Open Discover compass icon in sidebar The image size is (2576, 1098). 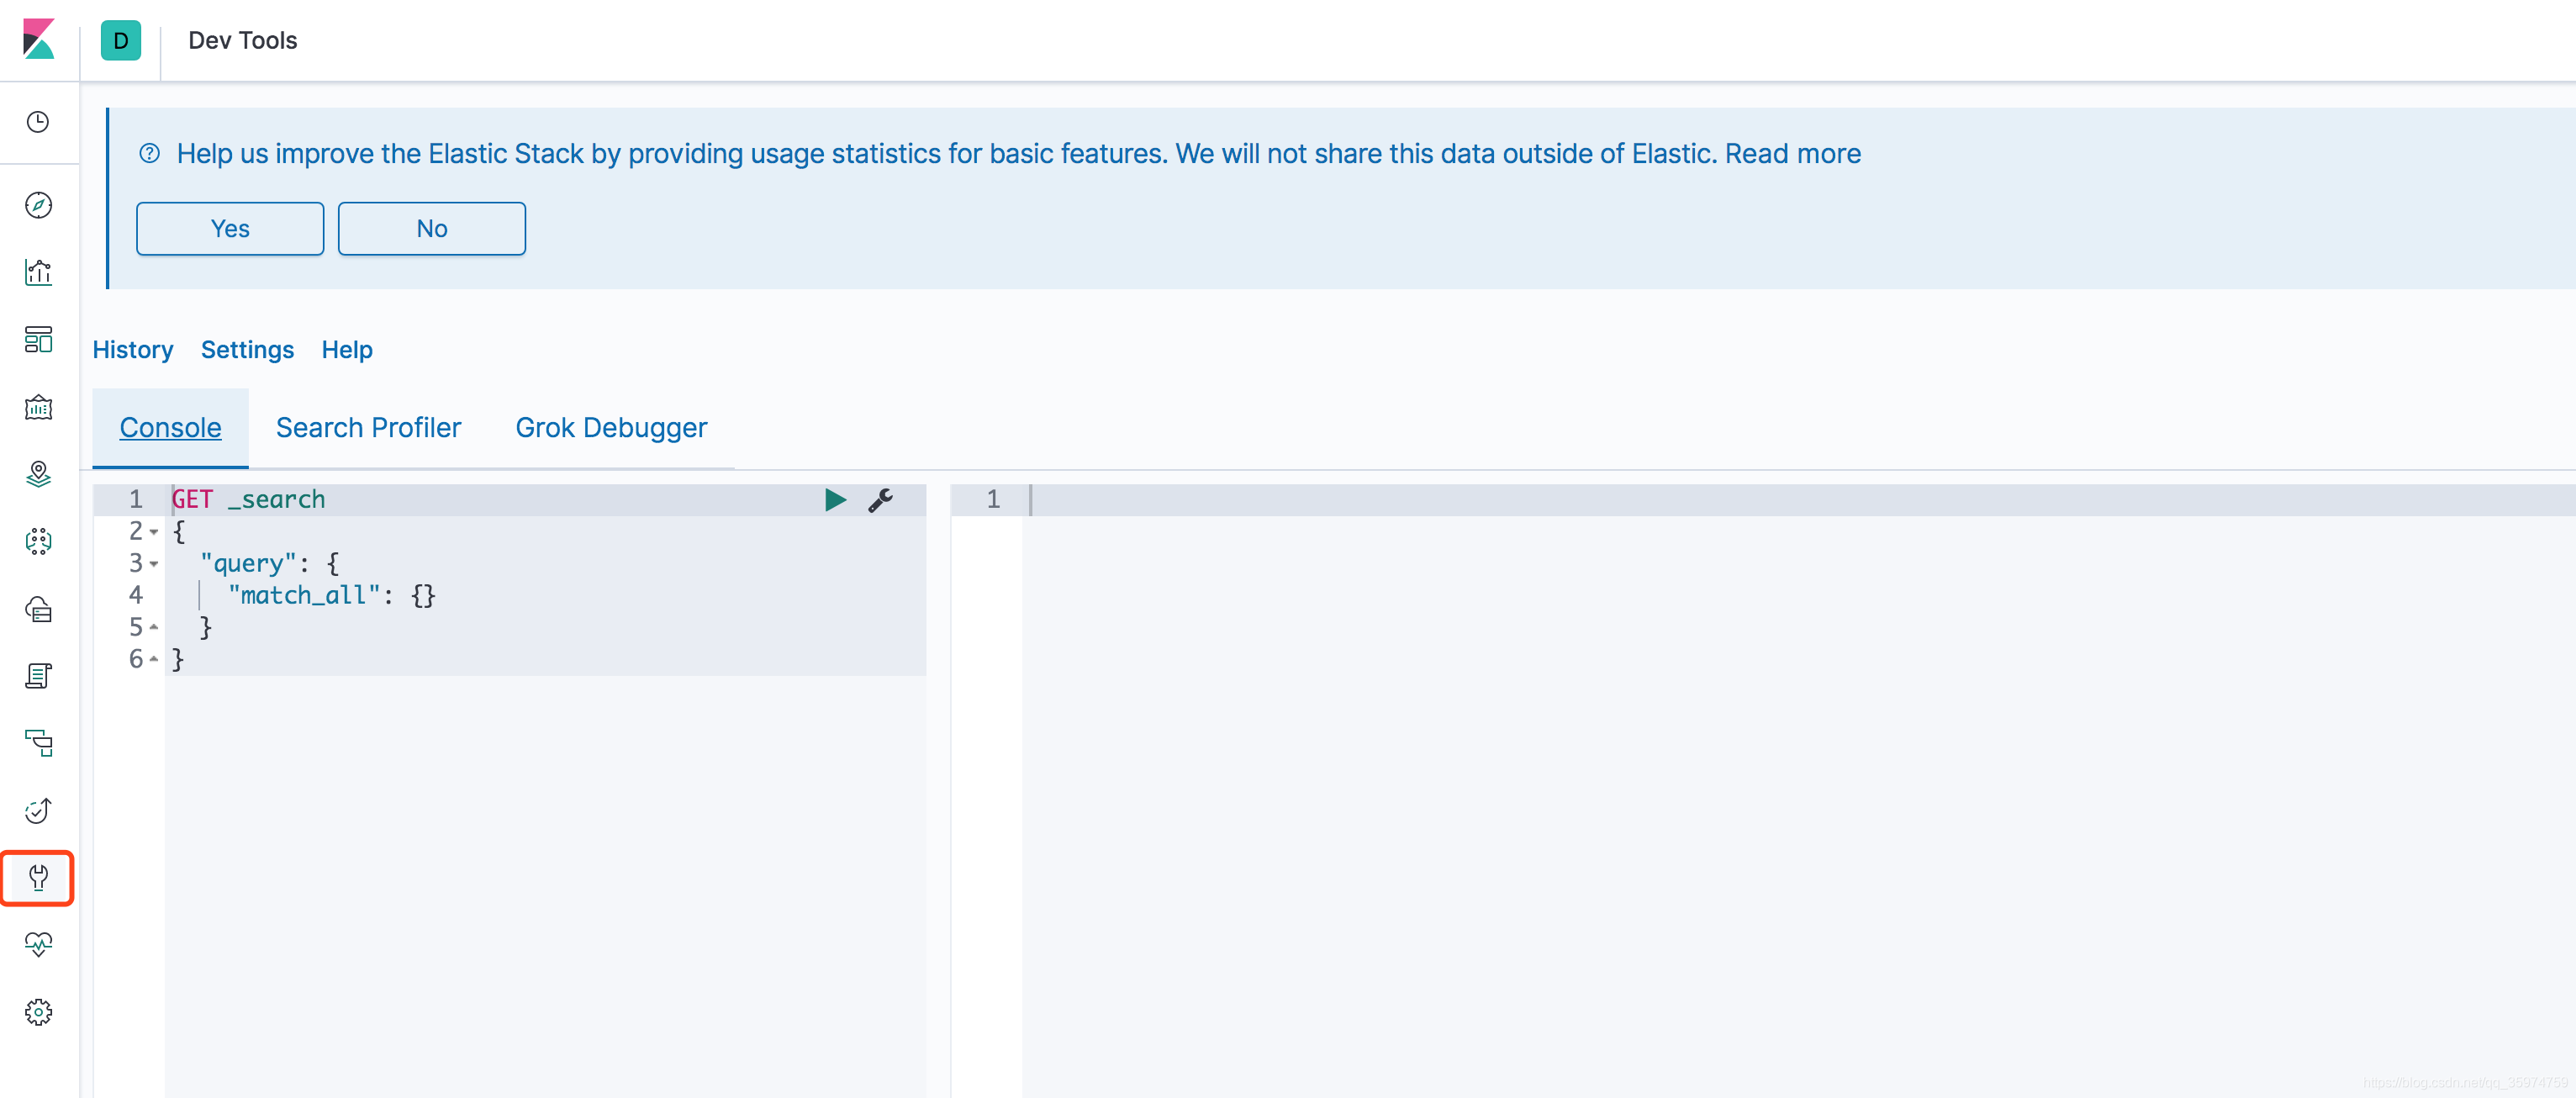click(x=38, y=205)
